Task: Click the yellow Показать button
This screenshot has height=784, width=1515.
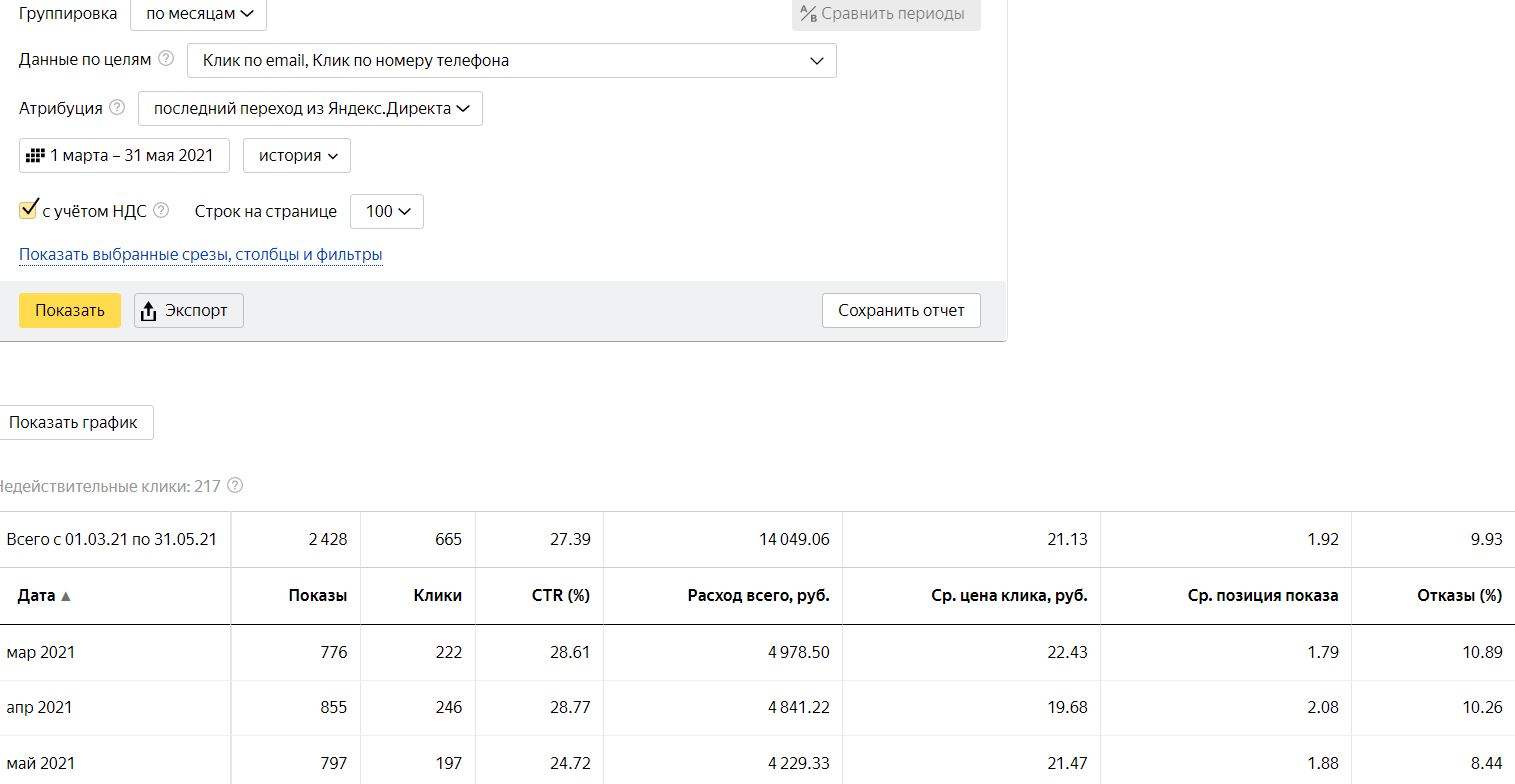Action: (x=70, y=310)
